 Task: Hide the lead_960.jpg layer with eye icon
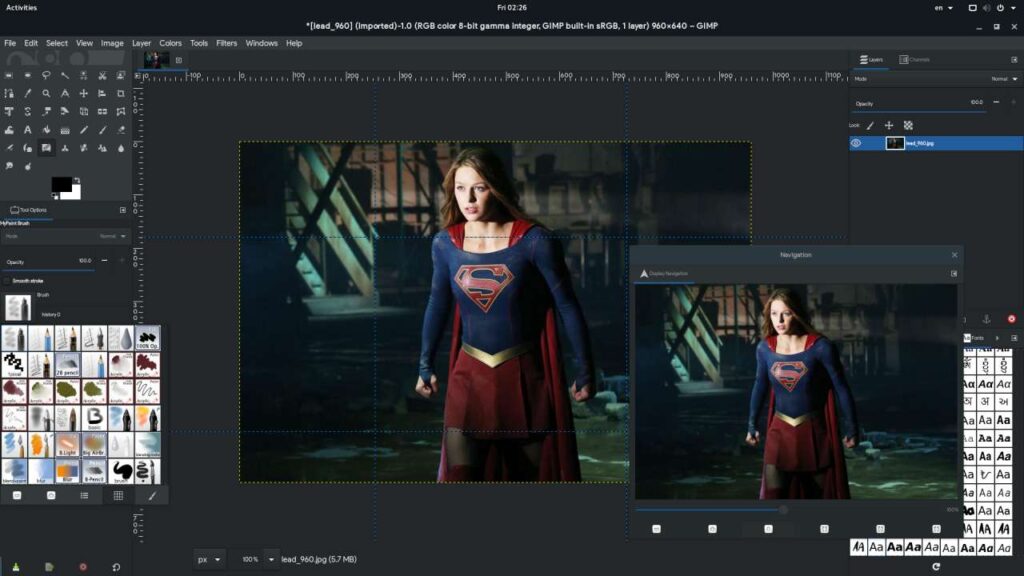[856, 143]
